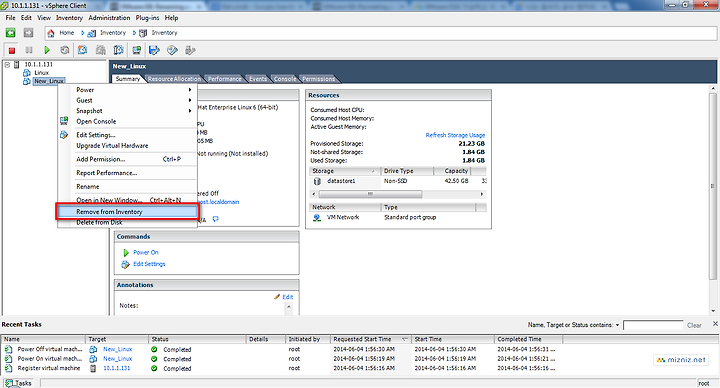Click the Open Console menu icon

point(64,121)
